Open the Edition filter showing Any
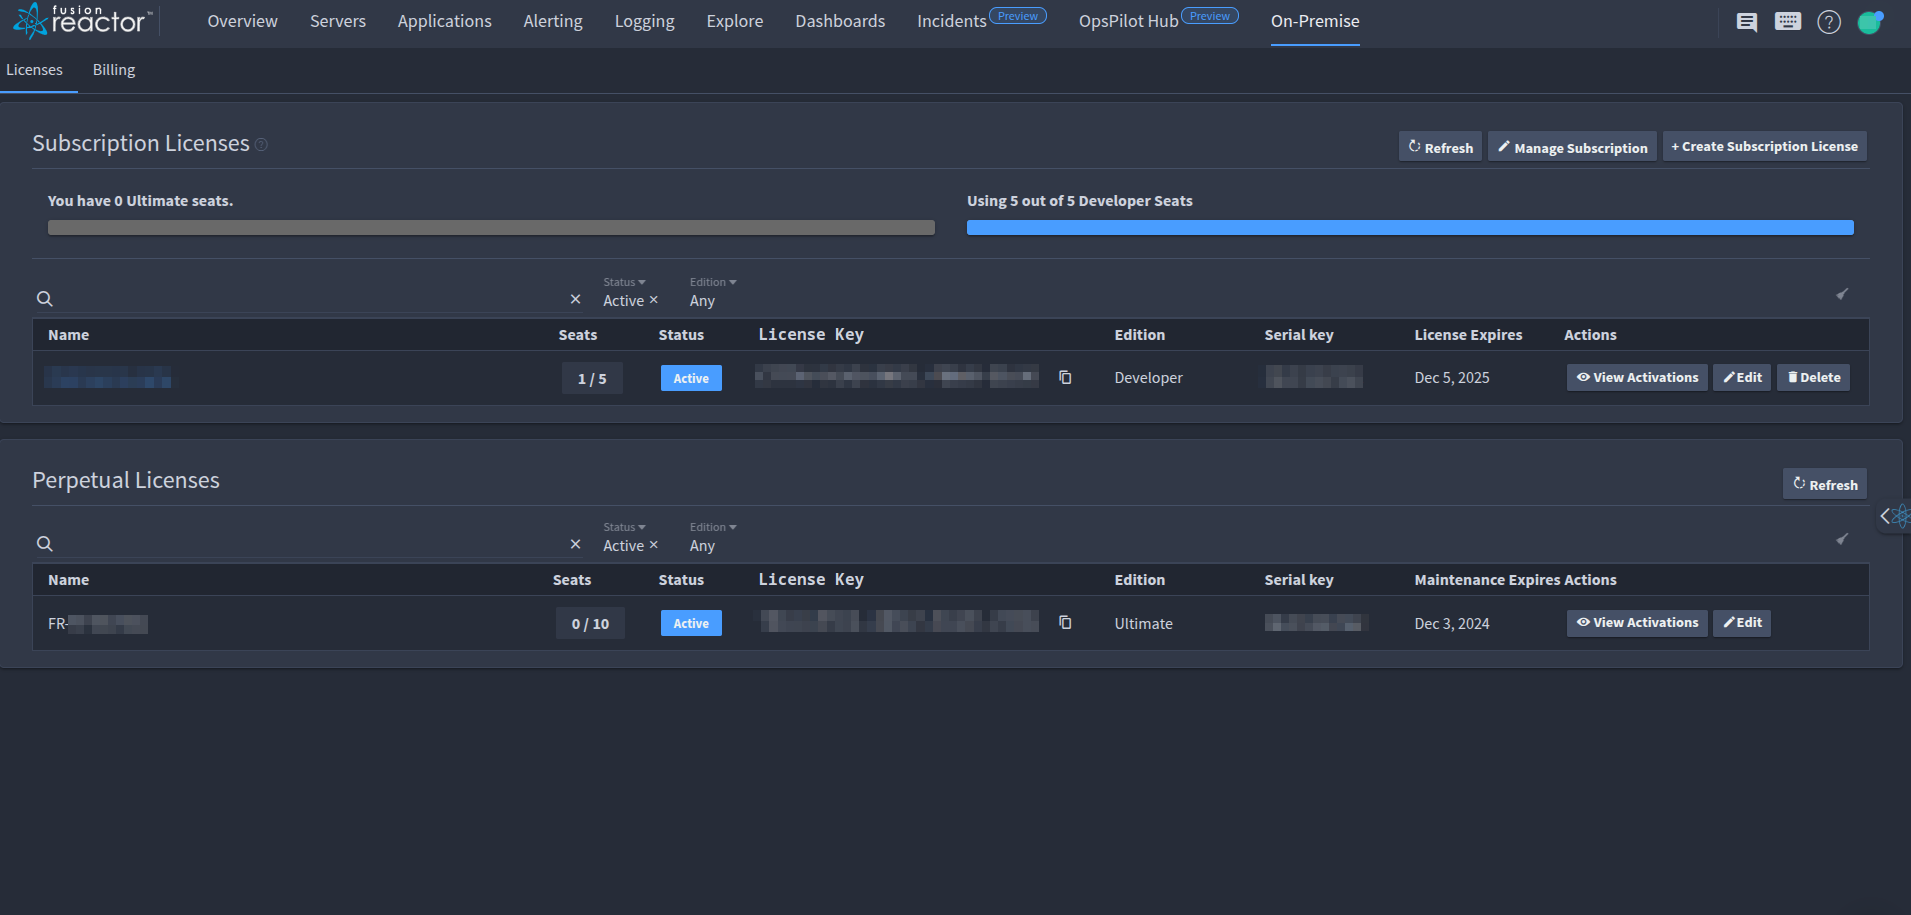 tap(710, 290)
